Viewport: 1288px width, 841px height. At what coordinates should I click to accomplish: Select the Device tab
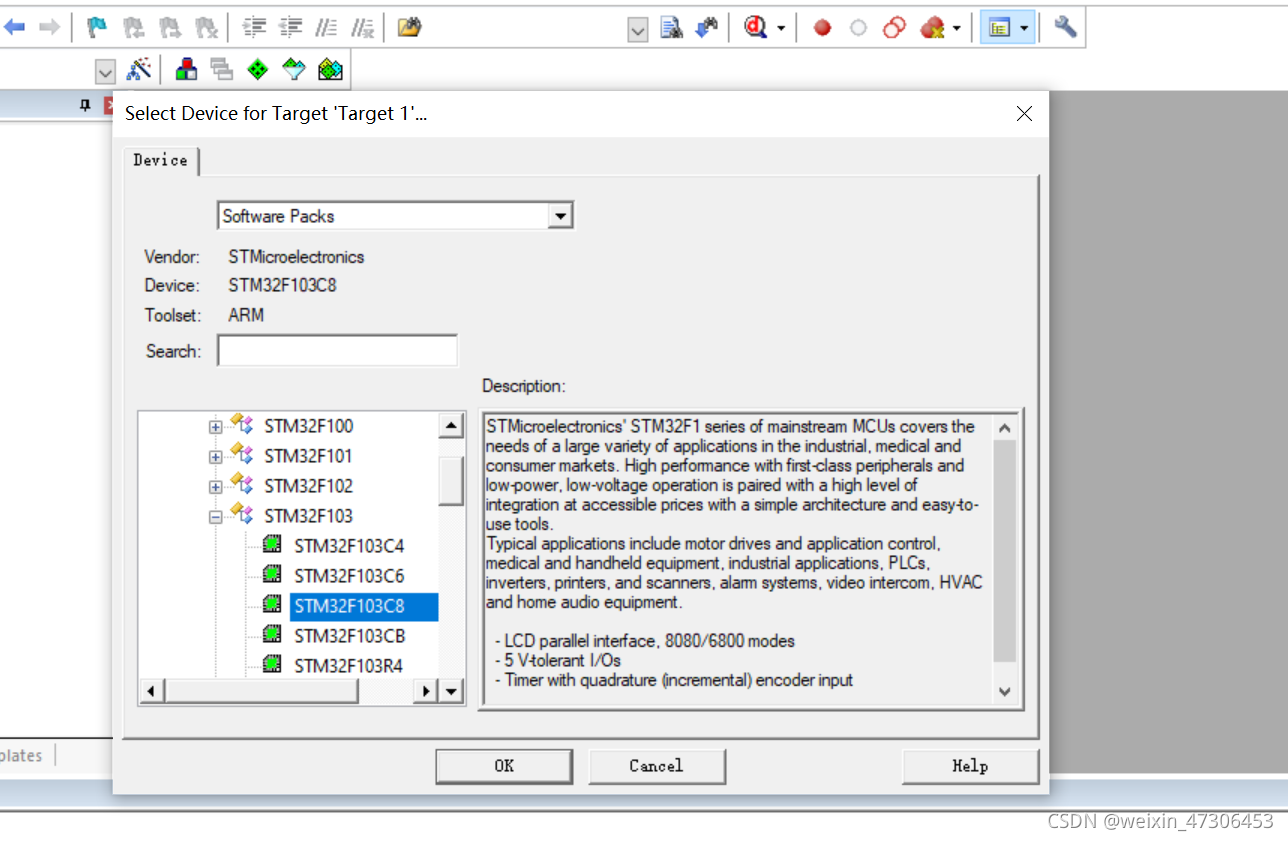click(160, 160)
